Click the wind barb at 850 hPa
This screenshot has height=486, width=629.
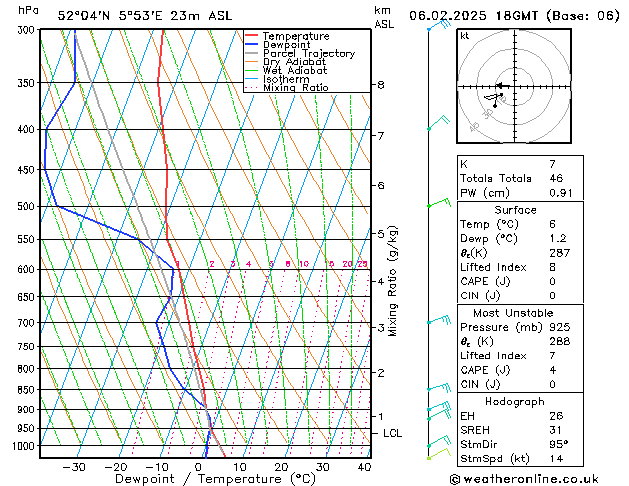(439, 387)
